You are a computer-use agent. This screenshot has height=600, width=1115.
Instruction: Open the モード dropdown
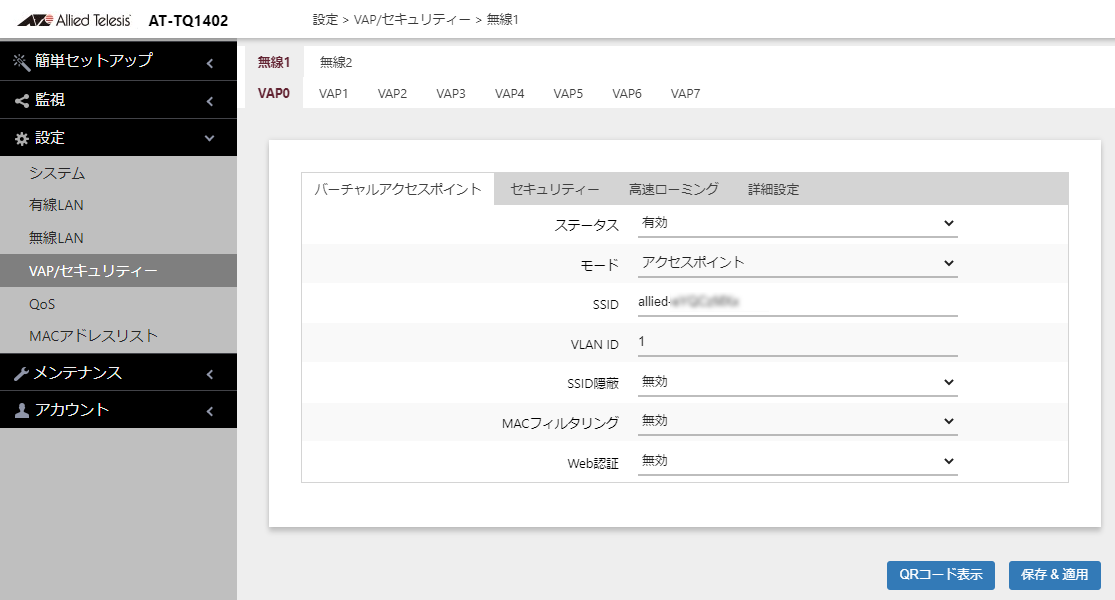coord(798,263)
